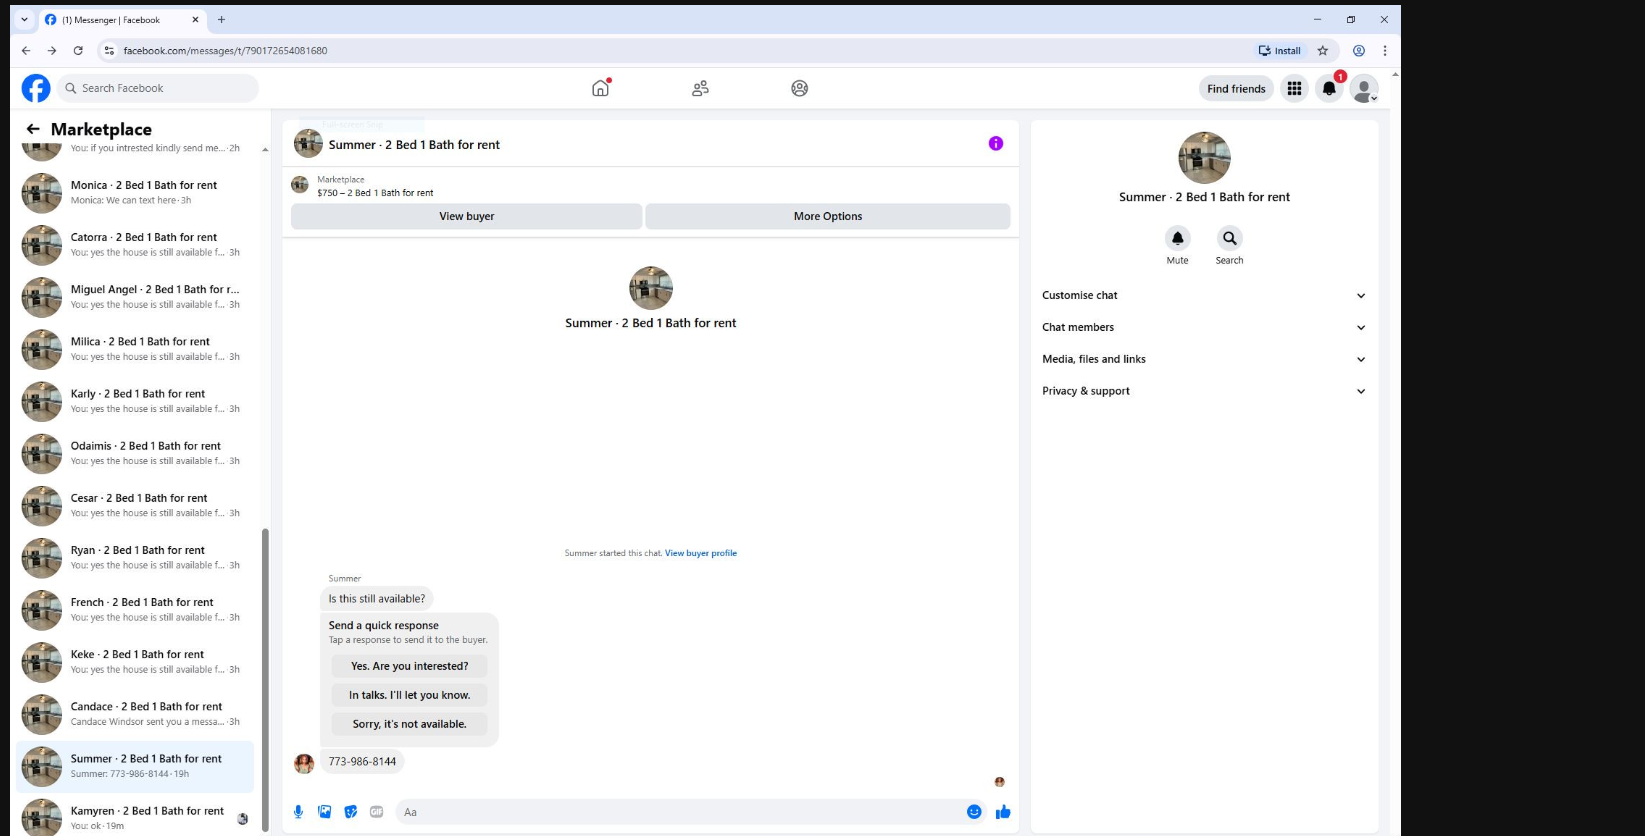Focus the Search Facebook field
Viewport: 1645px width, 836px height.
click(158, 88)
